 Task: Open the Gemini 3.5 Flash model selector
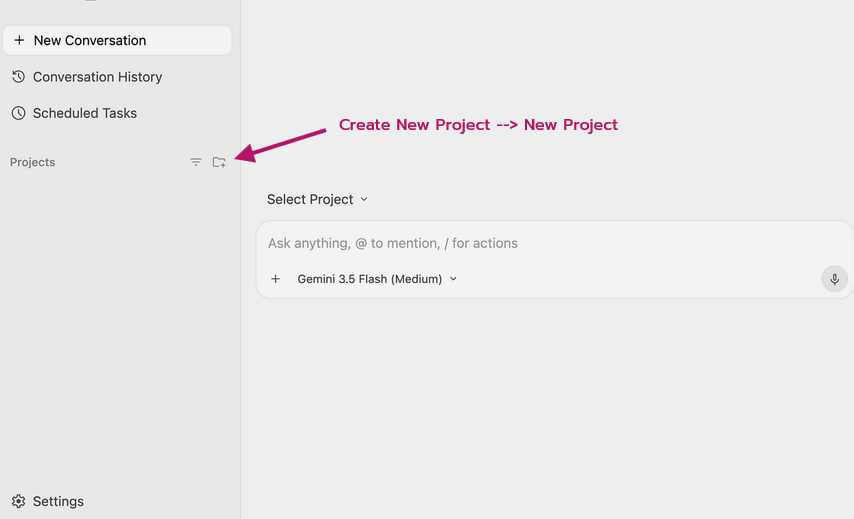(x=377, y=279)
